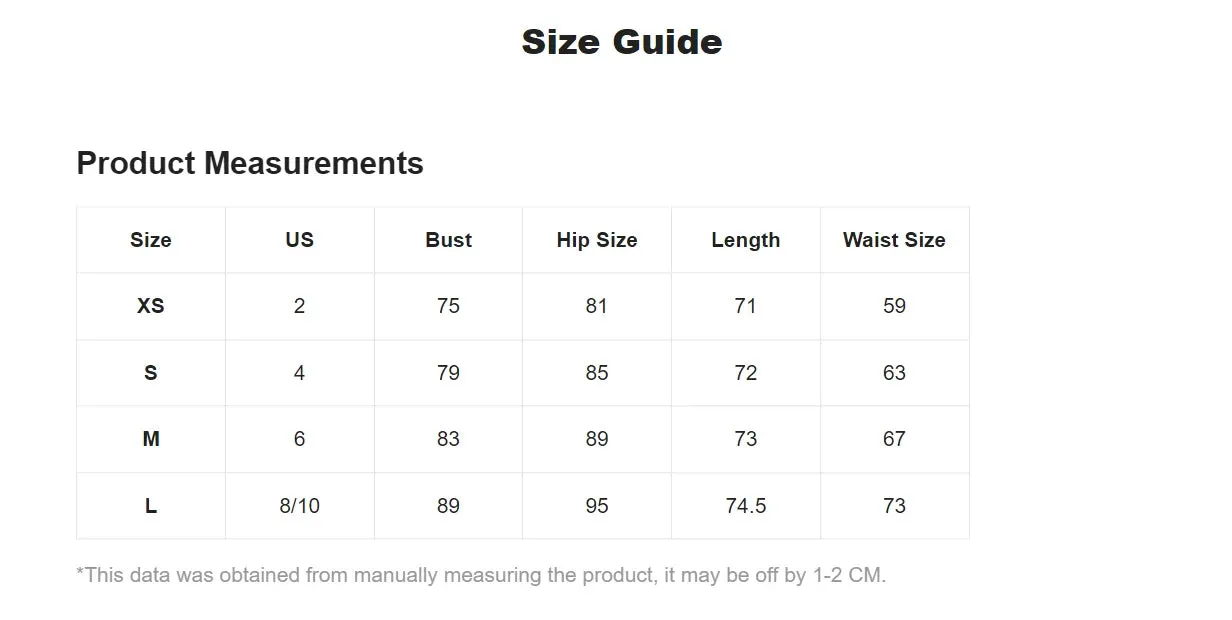Click the Bust column header
The height and width of the screenshot is (620, 1232).
[448, 240]
